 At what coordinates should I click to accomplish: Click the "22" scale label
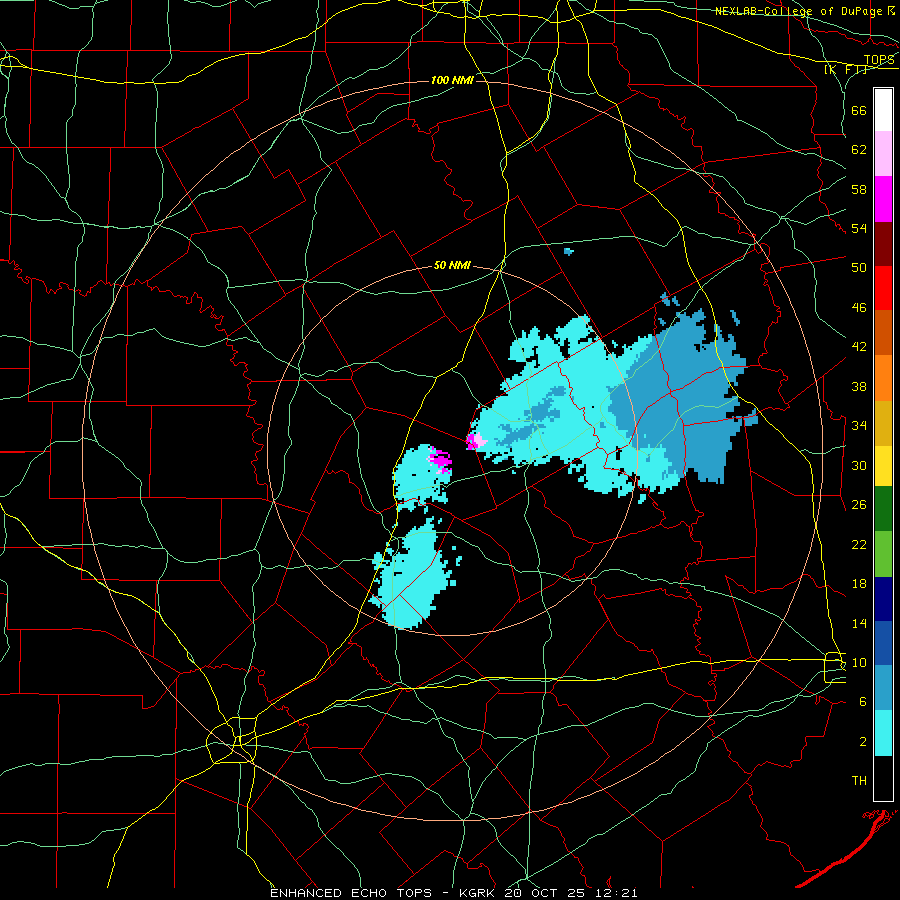(859, 544)
